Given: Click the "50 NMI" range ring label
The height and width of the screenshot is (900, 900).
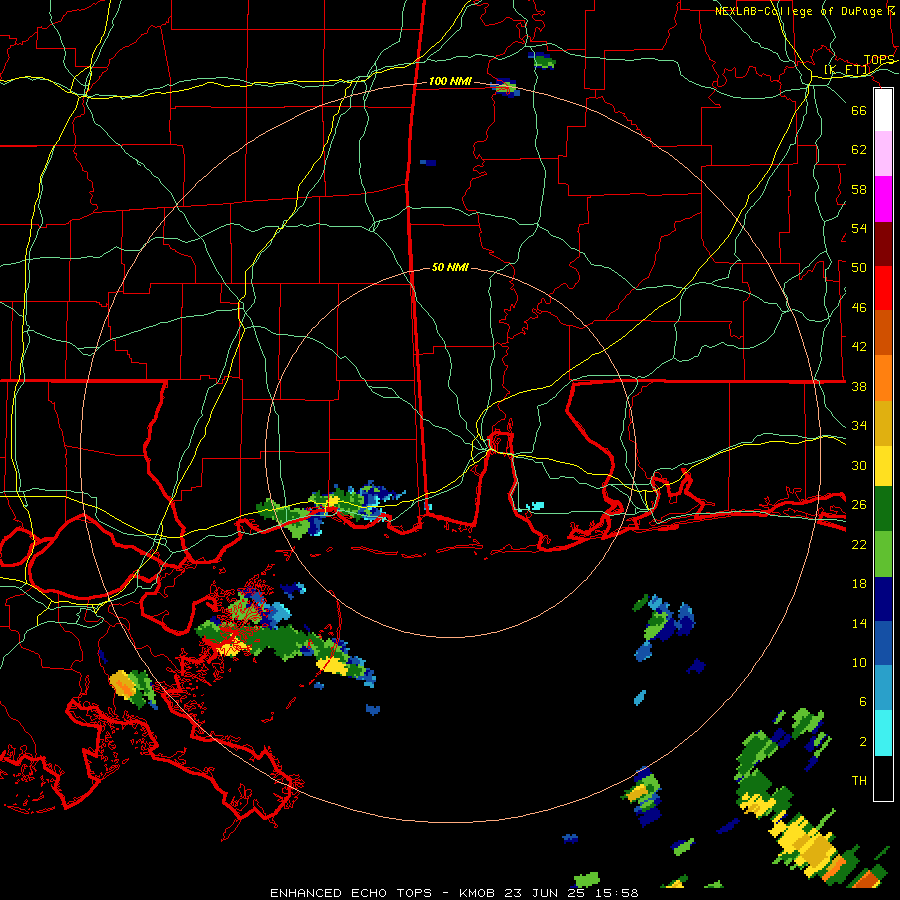Looking at the screenshot, I should coord(450,267).
